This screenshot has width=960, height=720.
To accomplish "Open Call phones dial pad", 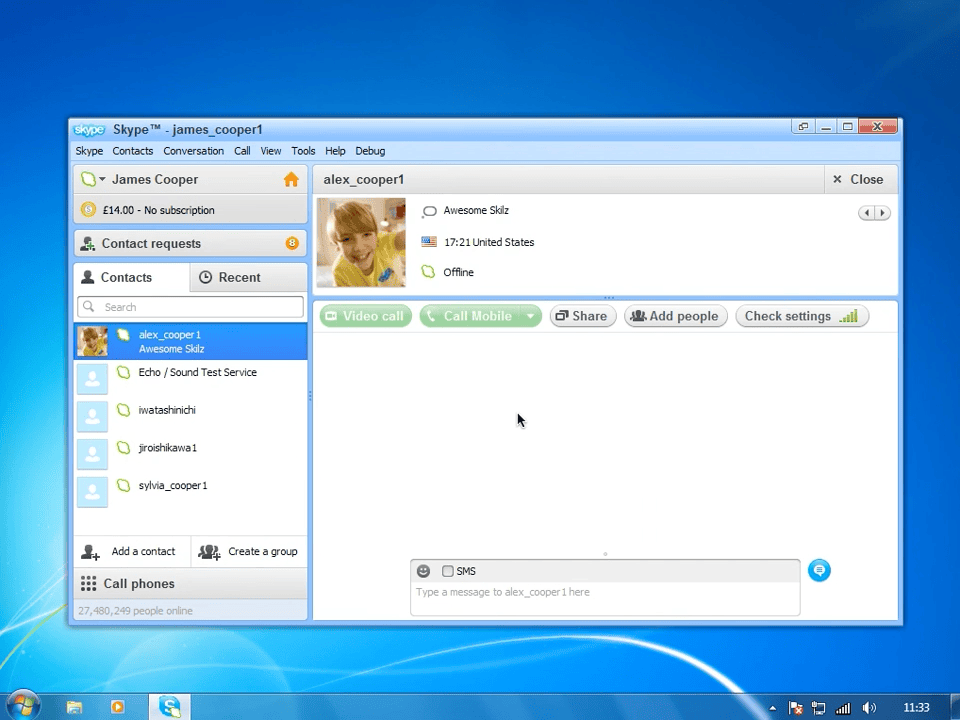I will click(x=190, y=583).
